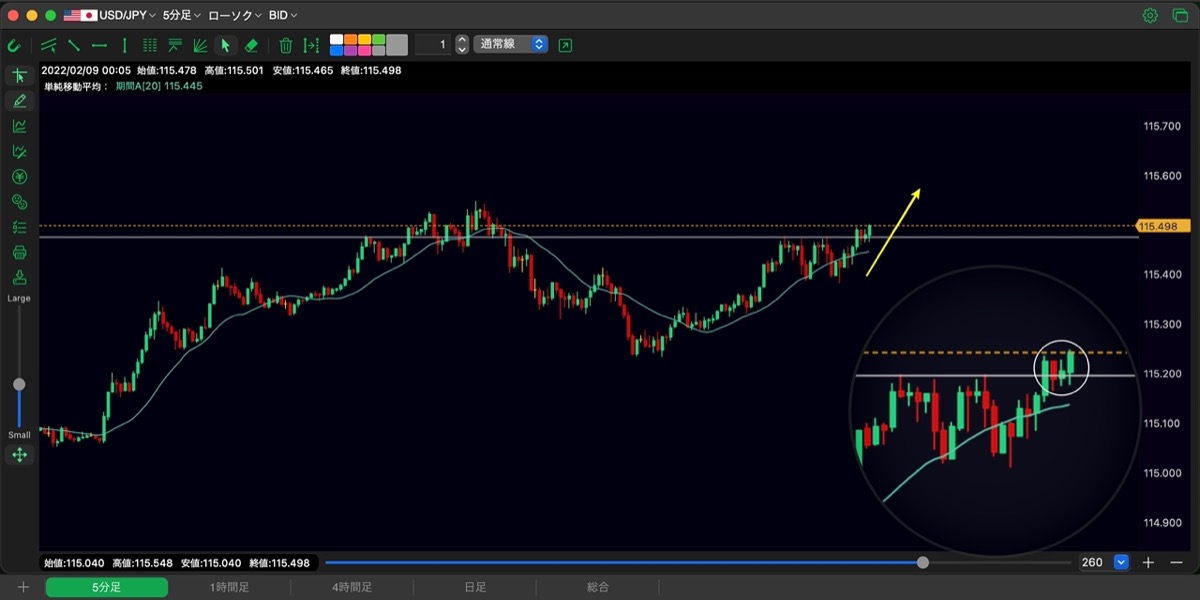Open chart in new window icon
The width and height of the screenshot is (1200, 600).
coord(565,45)
